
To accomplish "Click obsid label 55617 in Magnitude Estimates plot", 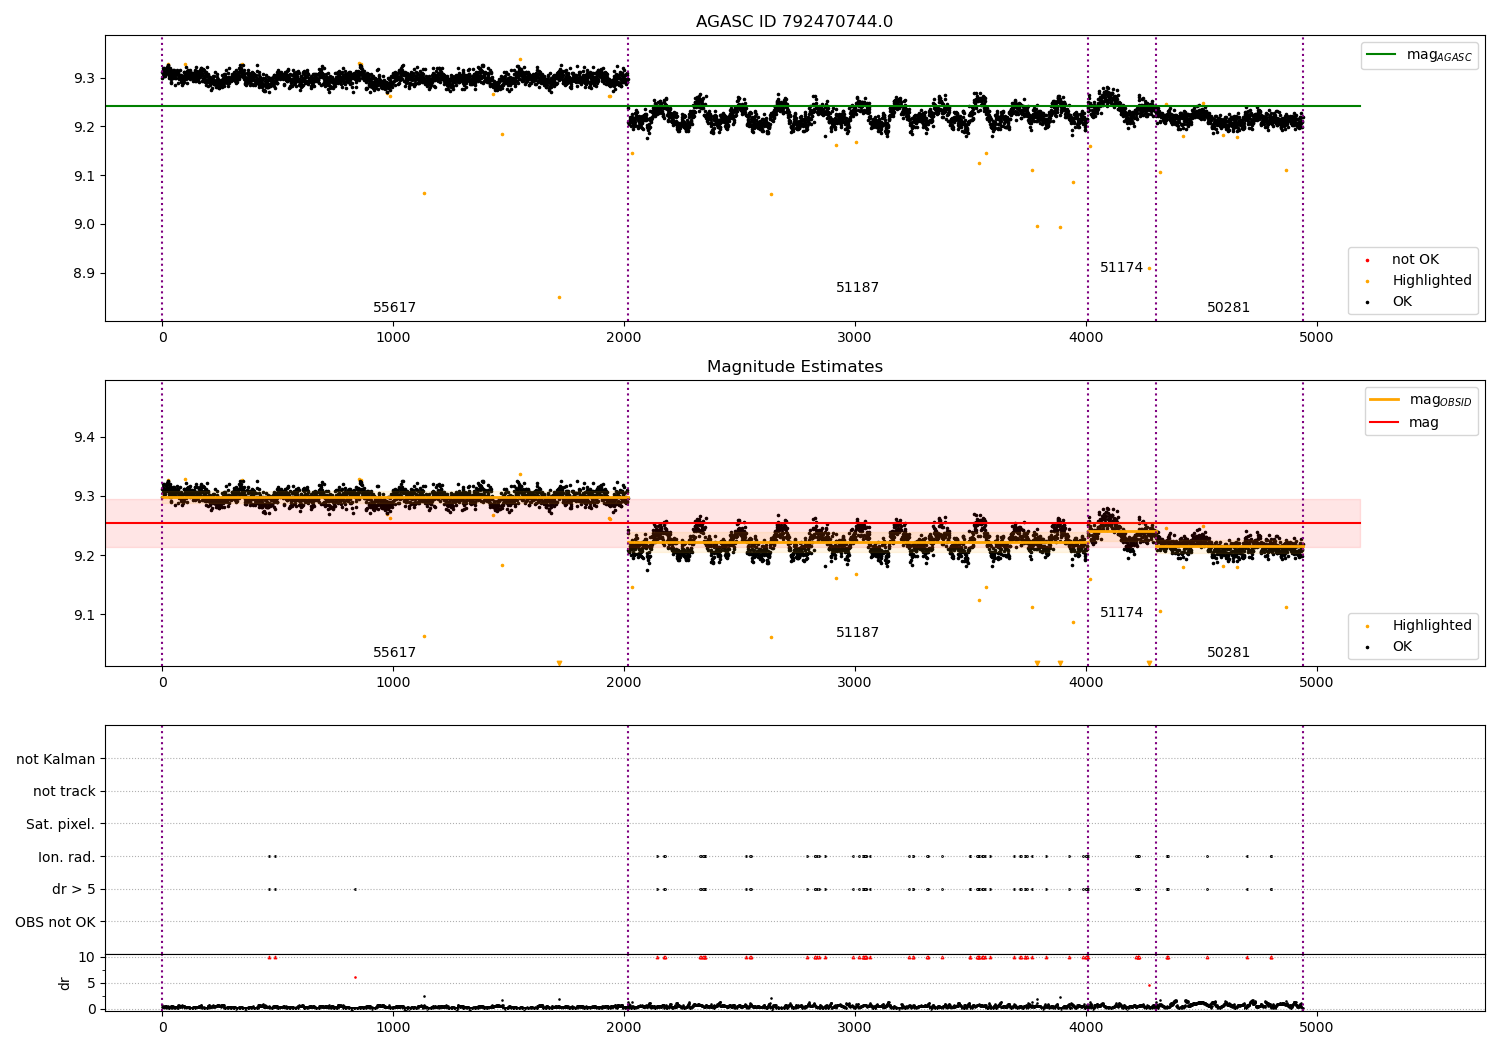I will coord(394,653).
